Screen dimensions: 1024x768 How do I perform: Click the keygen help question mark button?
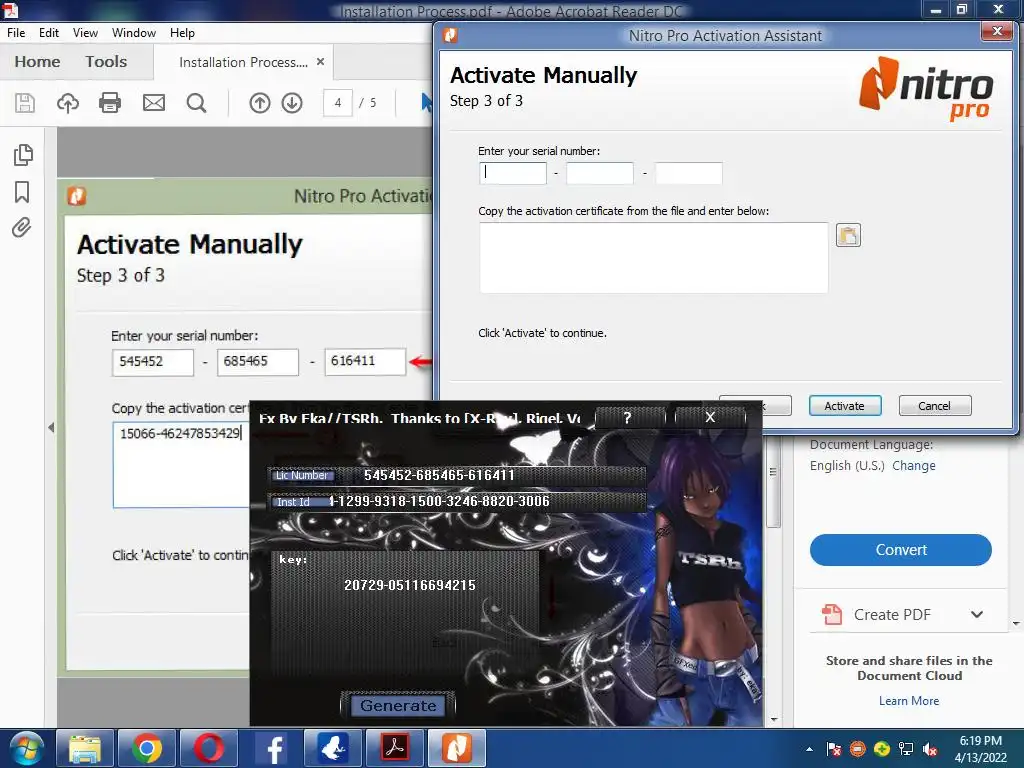click(627, 417)
